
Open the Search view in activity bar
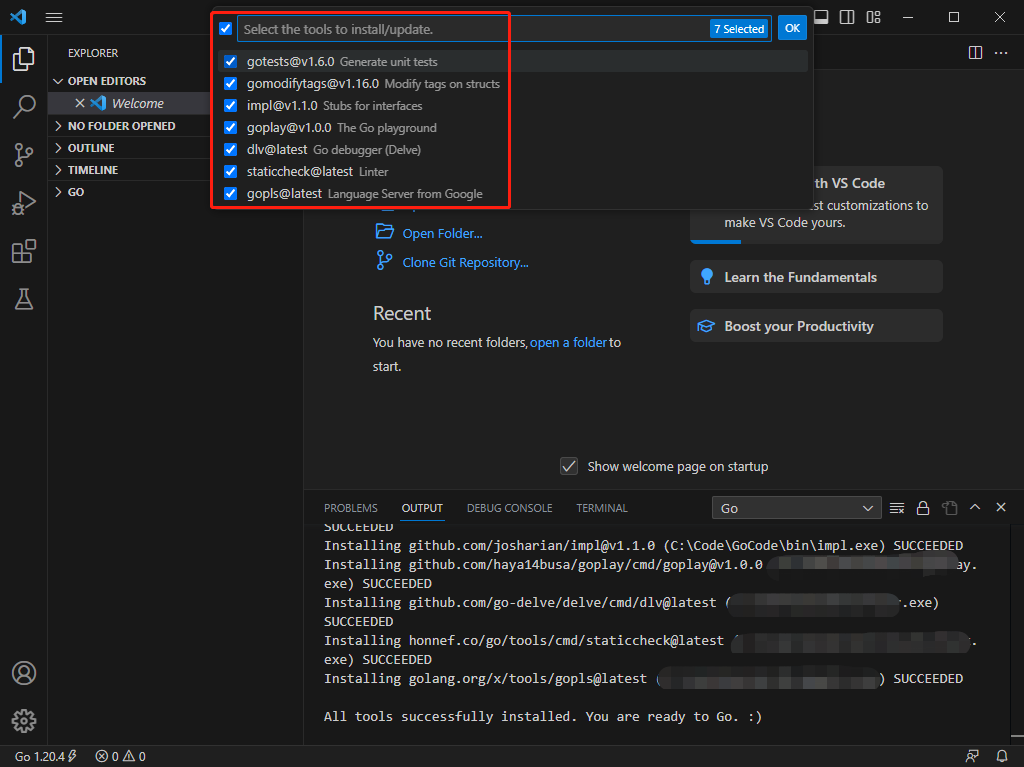24,106
